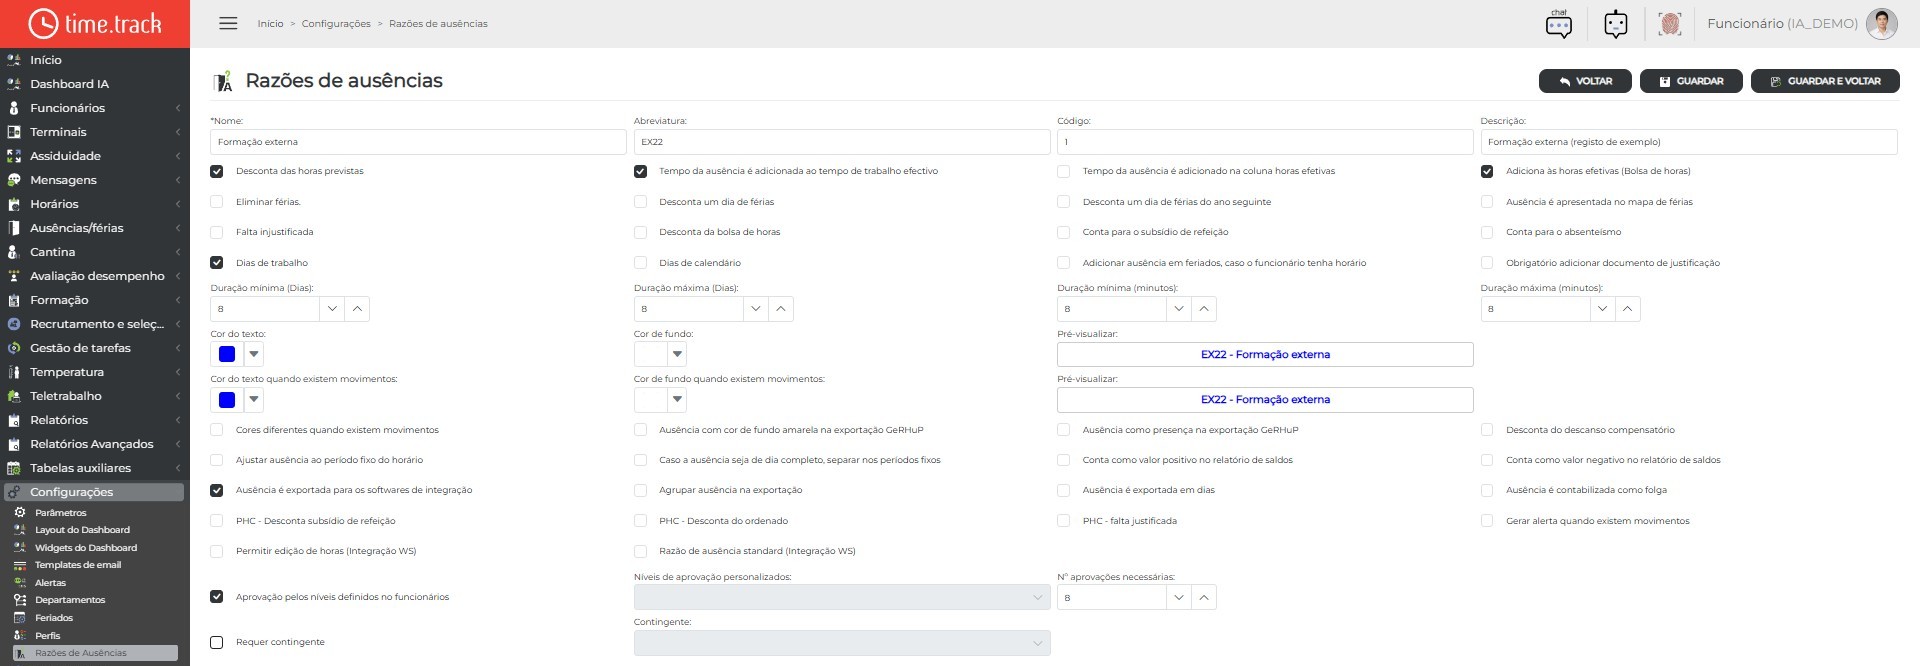Click the Abreviatura input field
Viewport: 1920px width, 666px height.
(842, 142)
